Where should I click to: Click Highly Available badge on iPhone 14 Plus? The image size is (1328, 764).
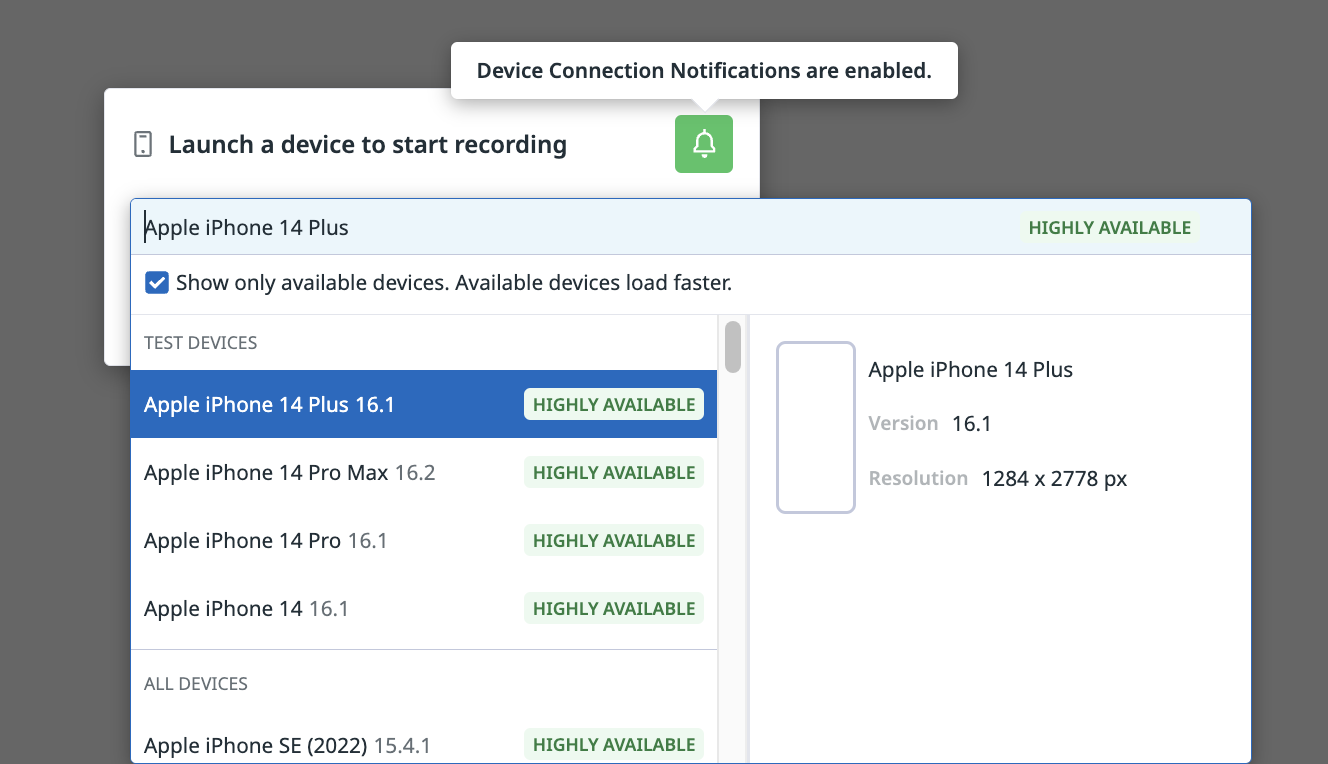(x=614, y=404)
